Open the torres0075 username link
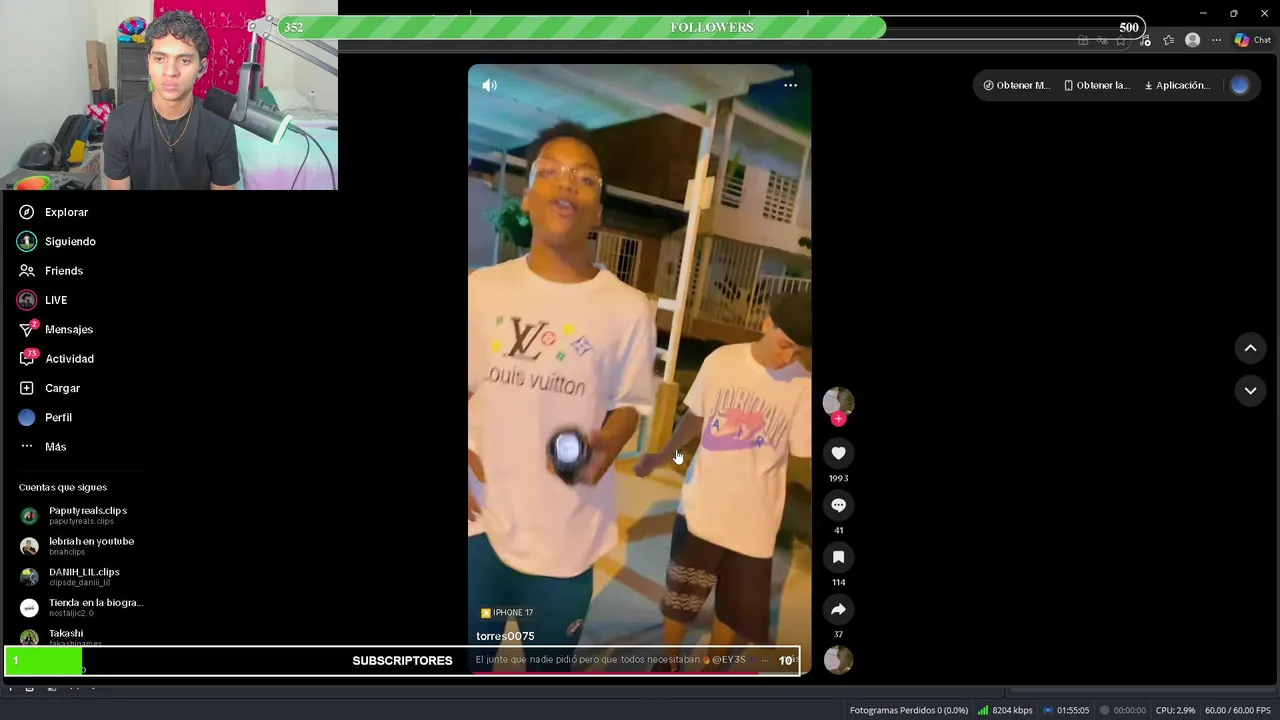The height and width of the screenshot is (720, 1280). (x=505, y=636)
